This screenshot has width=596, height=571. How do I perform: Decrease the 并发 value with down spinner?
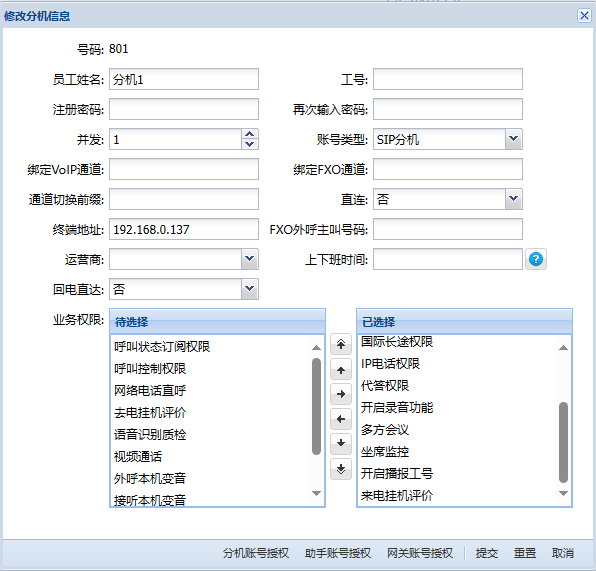point(250,144)
